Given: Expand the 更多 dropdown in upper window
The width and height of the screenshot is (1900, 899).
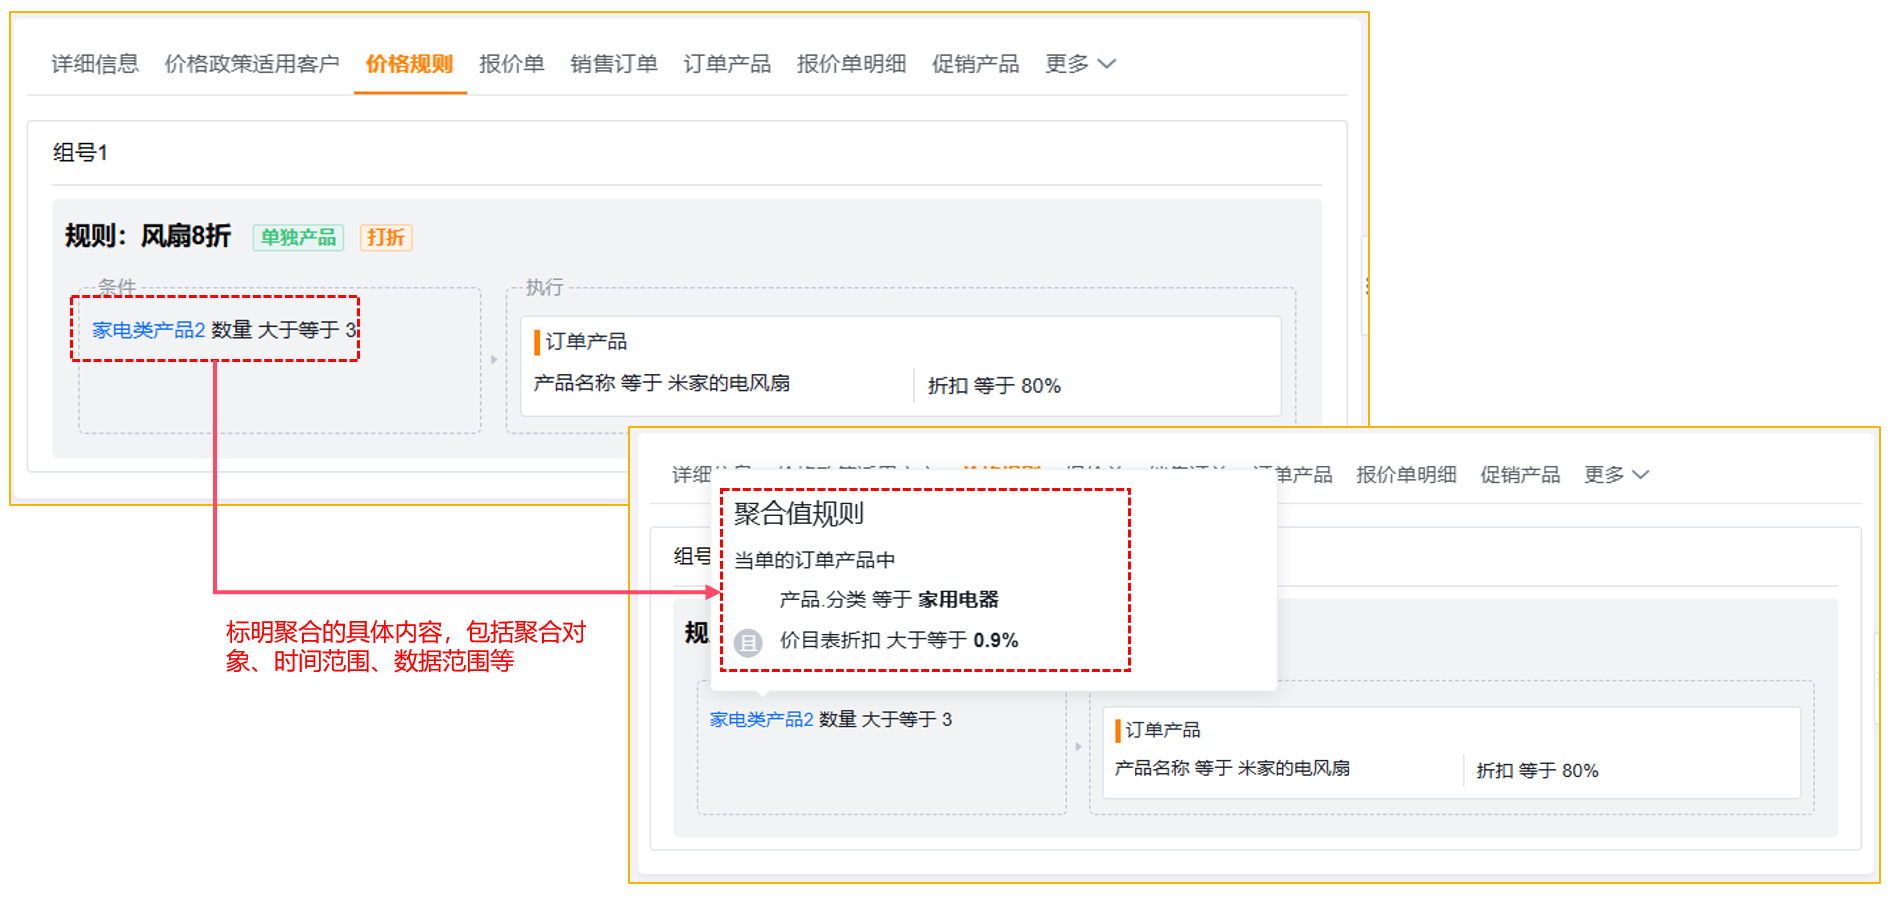Looking at the screenshot, I should click(1080, 64).
